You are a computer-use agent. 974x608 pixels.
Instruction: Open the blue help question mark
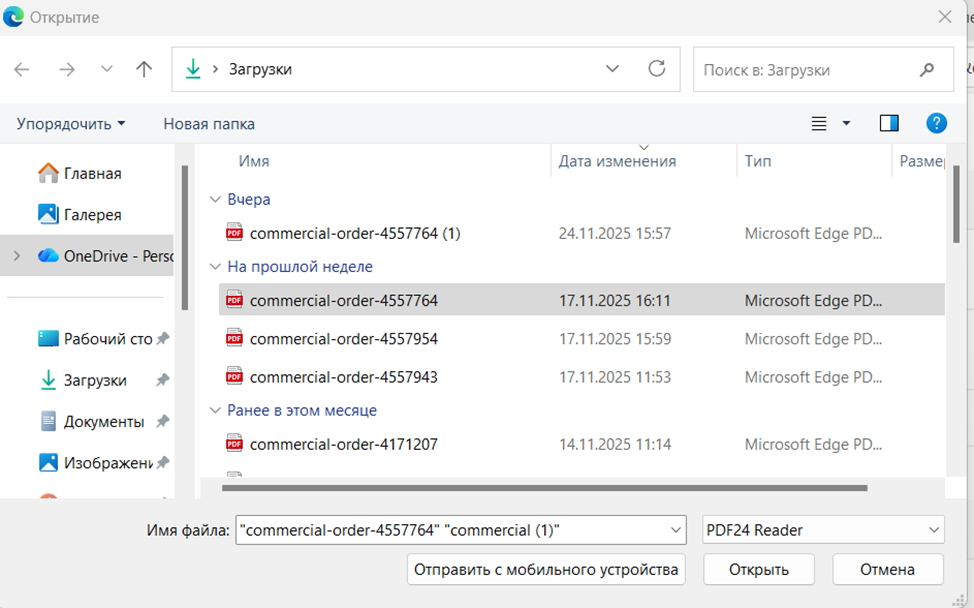click(x=936, y=123)
